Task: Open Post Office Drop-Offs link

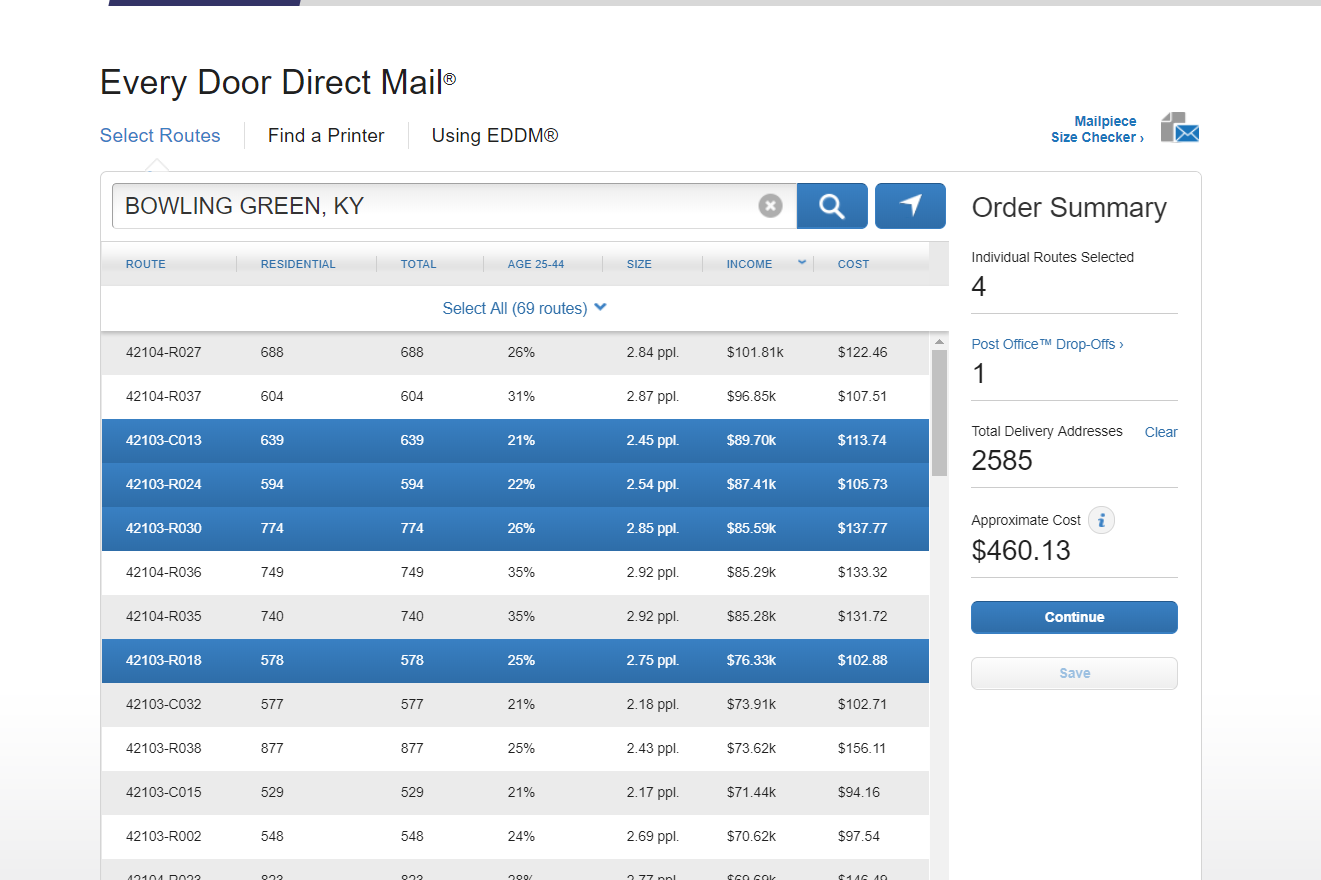Action: click(1047, 344)
